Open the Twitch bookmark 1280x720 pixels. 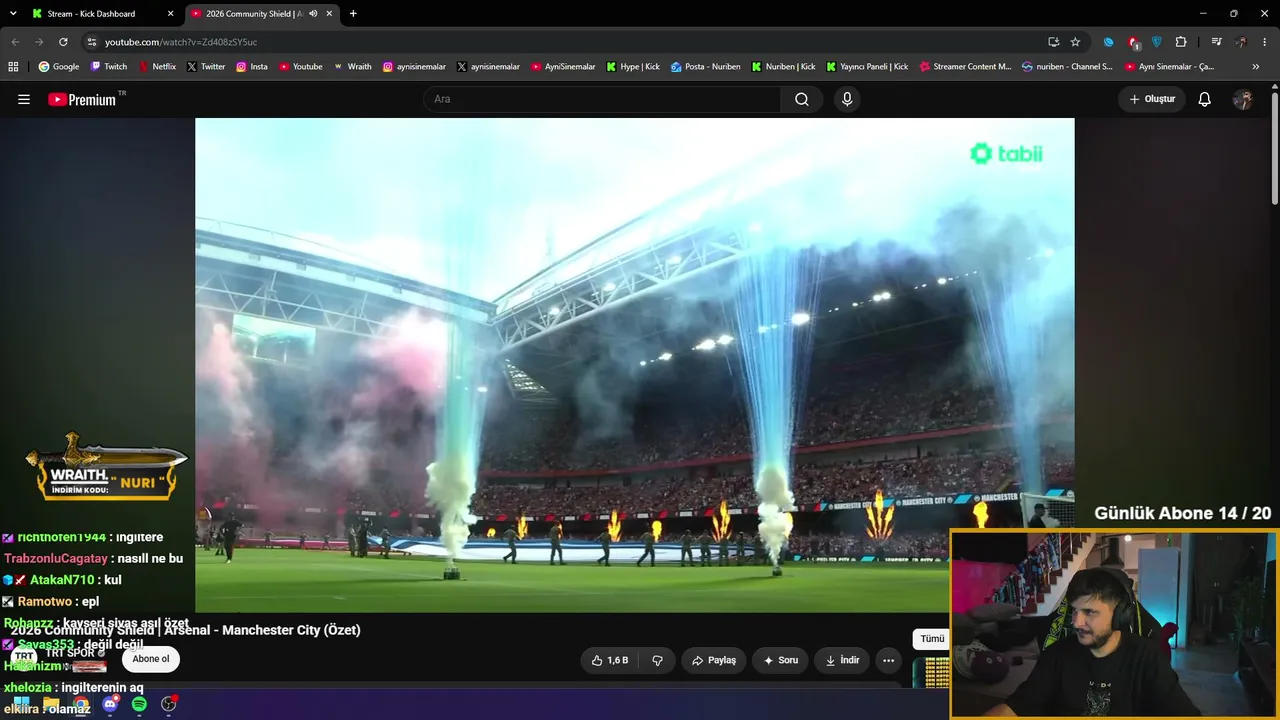tap(109, 67)
